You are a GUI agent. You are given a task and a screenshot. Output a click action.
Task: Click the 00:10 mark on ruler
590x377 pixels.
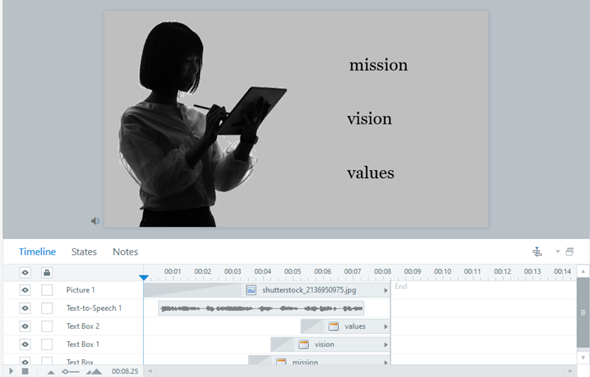coord(442,272)
